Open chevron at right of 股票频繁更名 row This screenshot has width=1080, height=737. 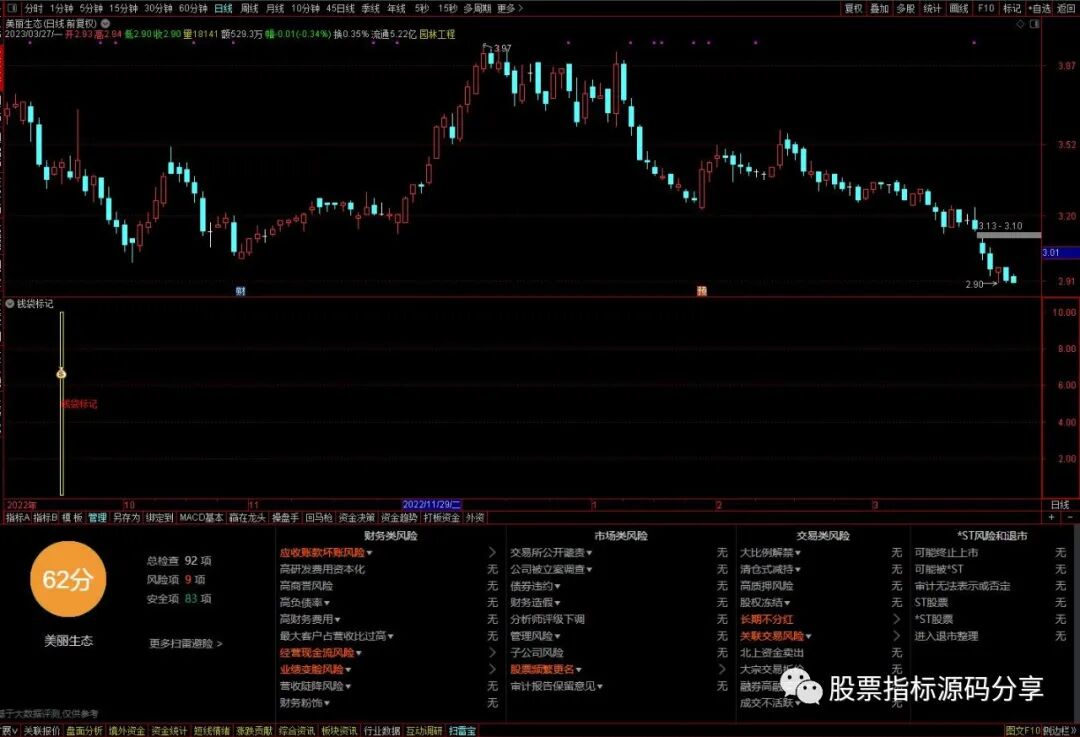point(722,669)
